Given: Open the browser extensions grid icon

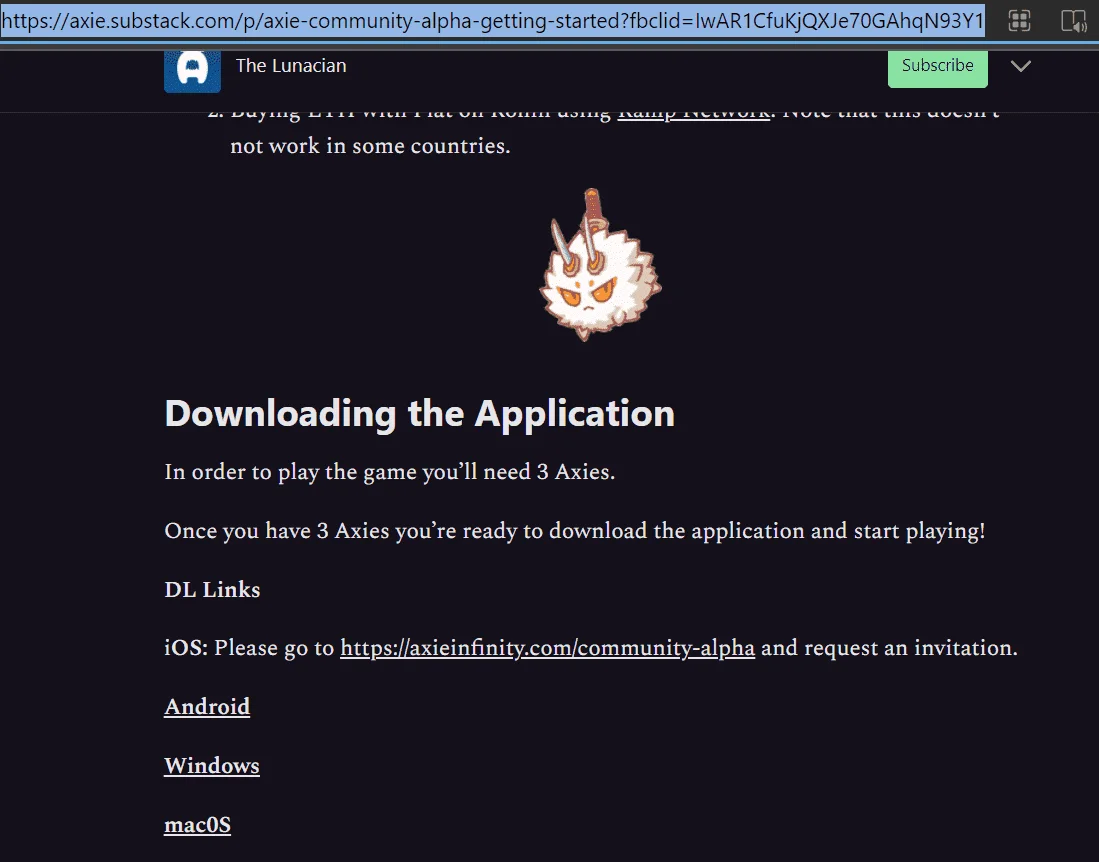Looking at the screenshot, I should pos(1019,21).
